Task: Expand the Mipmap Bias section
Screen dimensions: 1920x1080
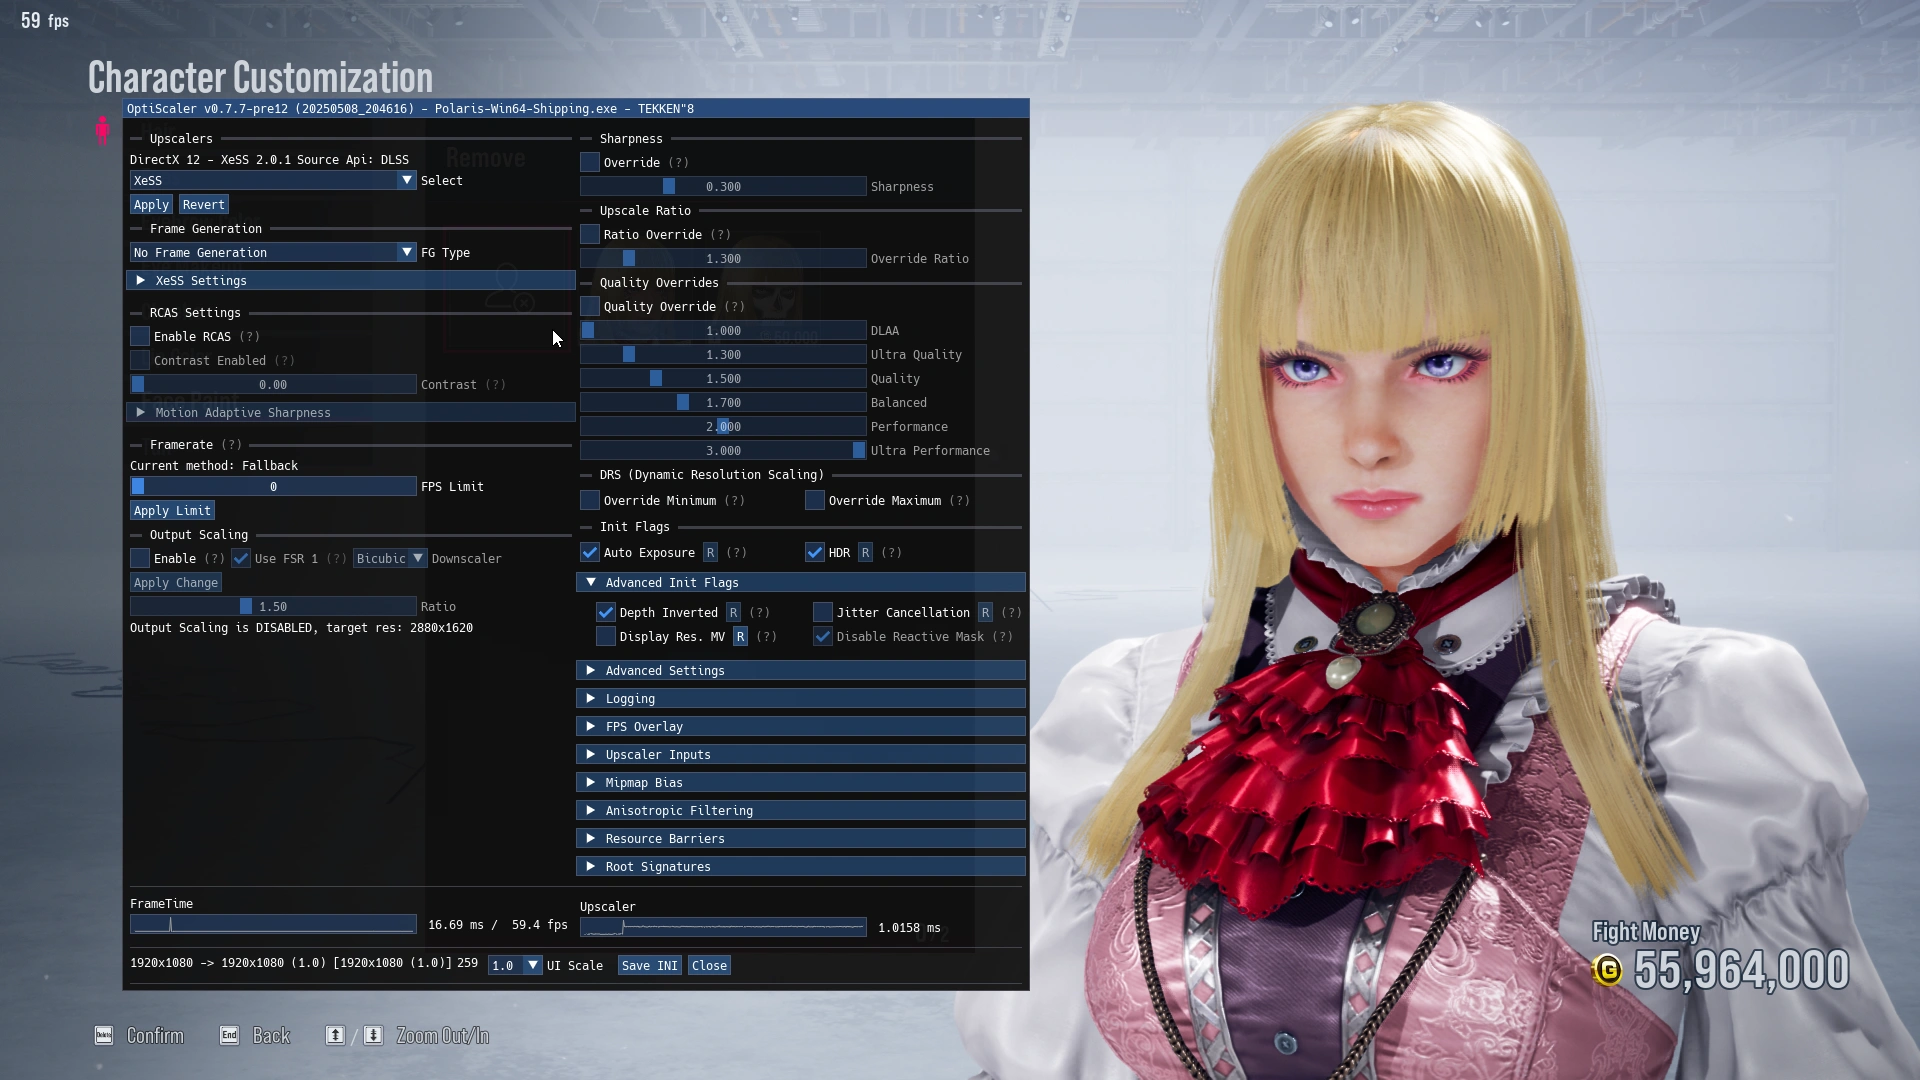Action: (x=801, y=782)
